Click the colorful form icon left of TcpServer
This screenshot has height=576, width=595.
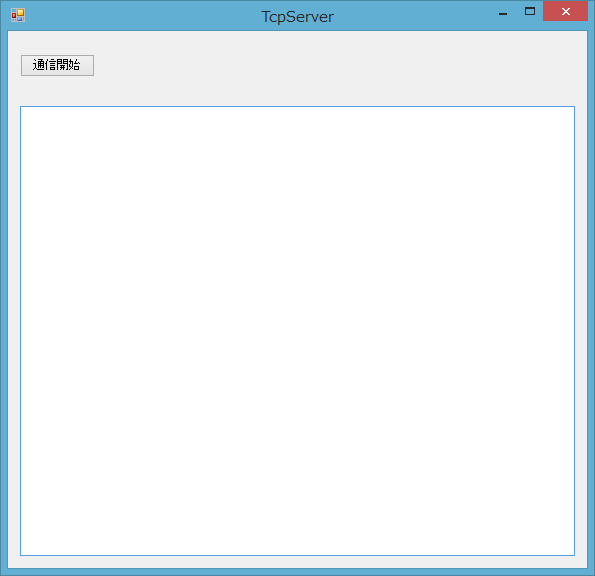pos(18,15)
